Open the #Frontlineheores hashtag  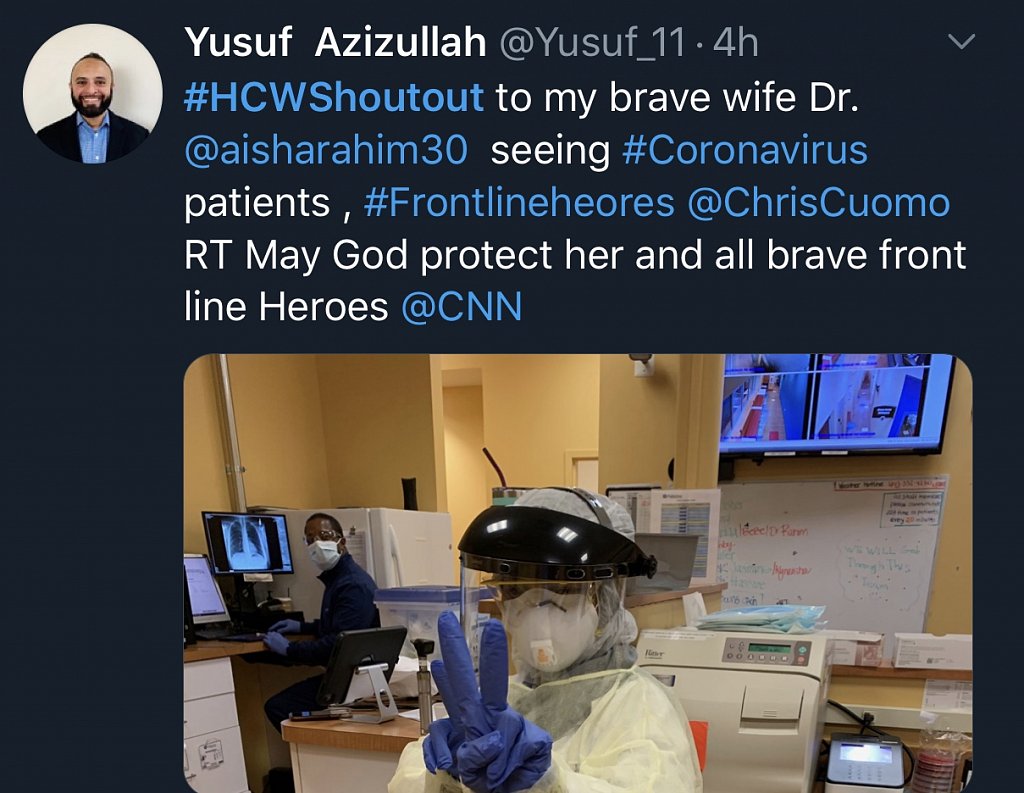[x=519, y=202]
